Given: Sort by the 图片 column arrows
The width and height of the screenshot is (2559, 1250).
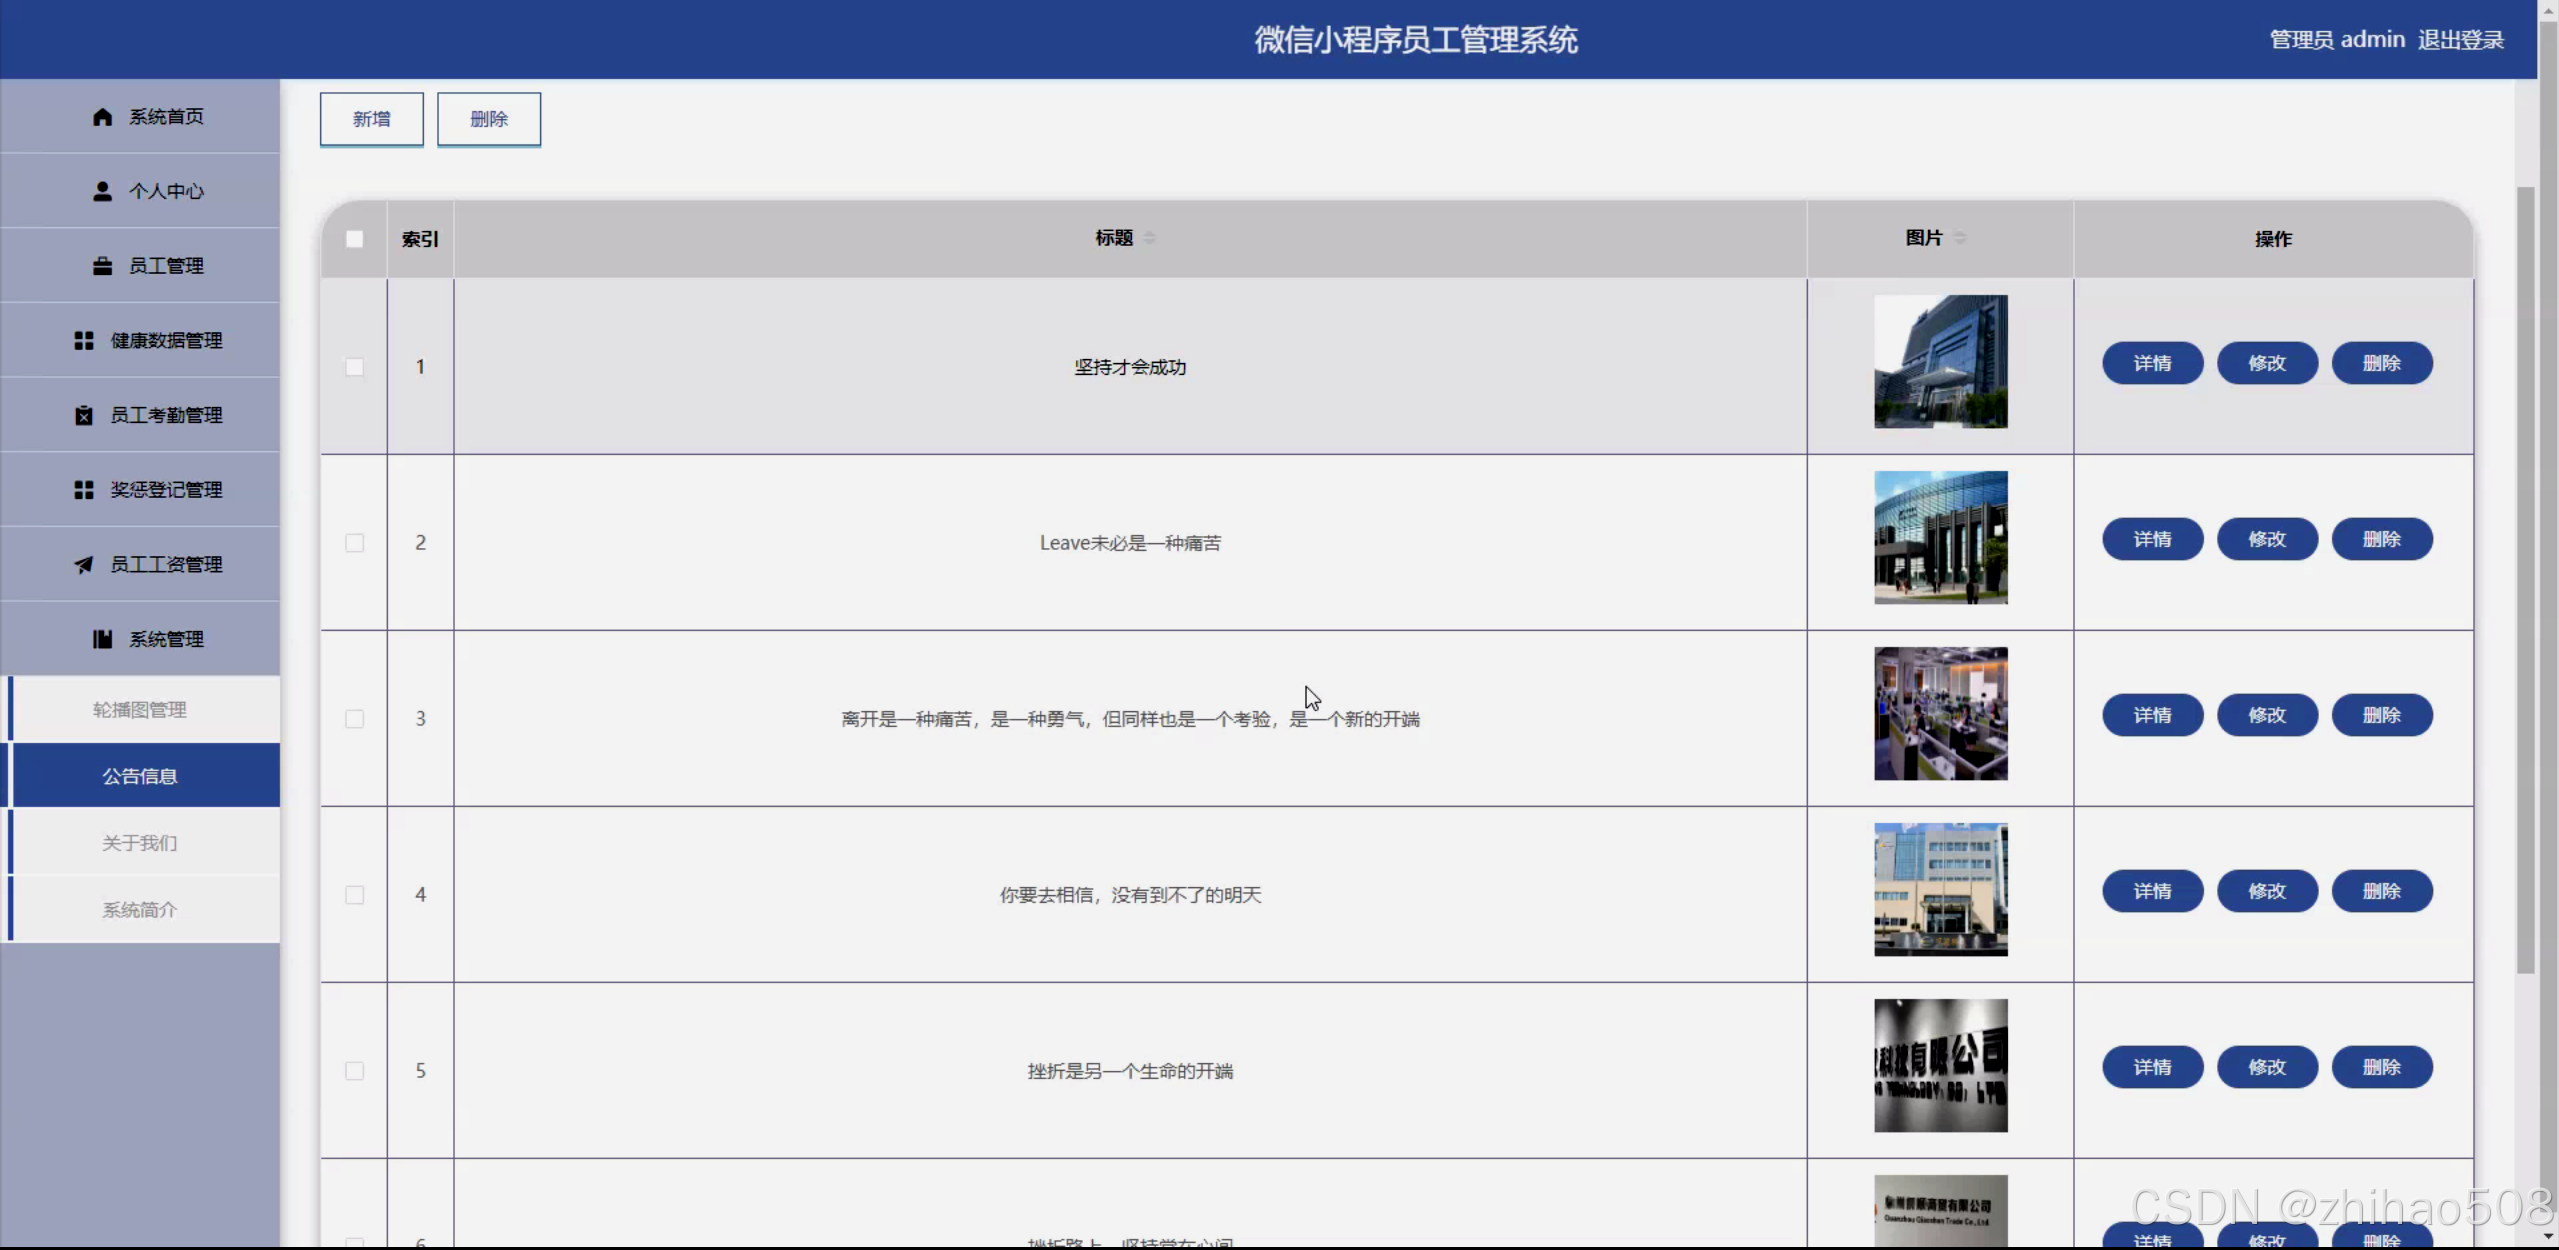Looking at the screenshot, I should [x=1959, y=238].
